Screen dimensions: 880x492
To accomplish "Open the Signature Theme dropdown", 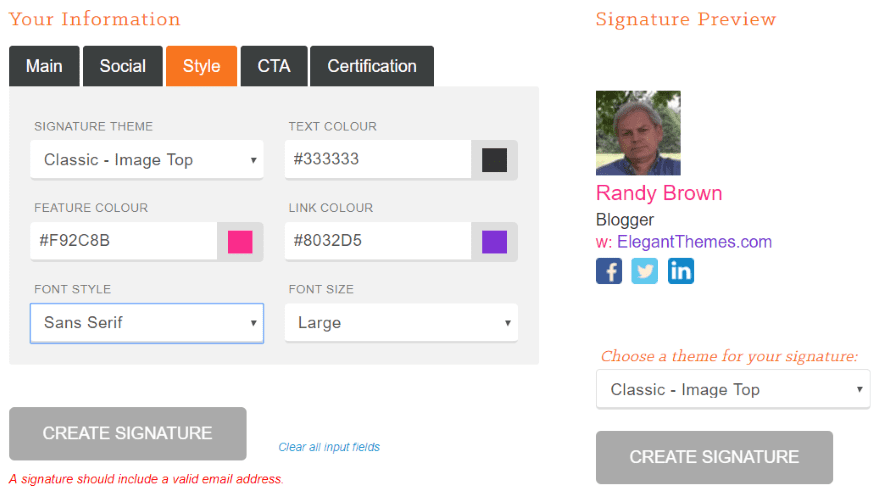I will point(147,160).
